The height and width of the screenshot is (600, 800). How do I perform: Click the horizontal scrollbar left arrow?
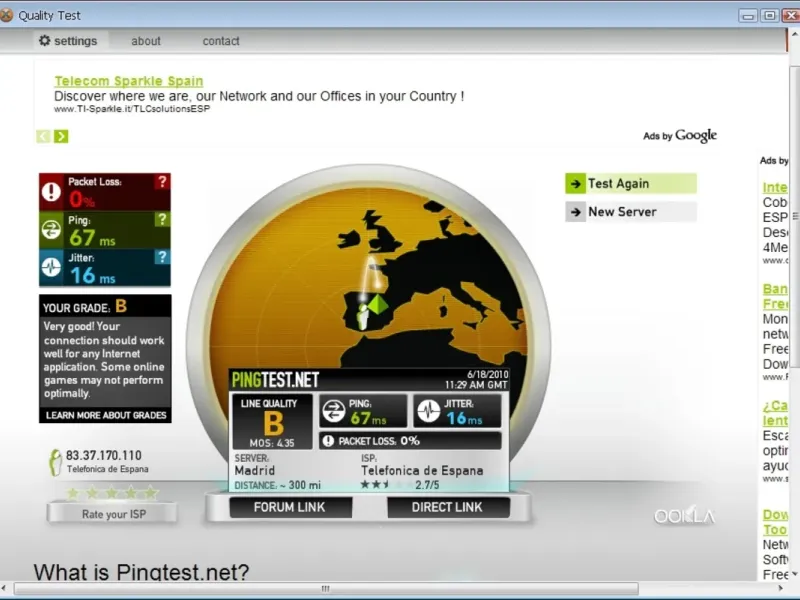[4, 589]
